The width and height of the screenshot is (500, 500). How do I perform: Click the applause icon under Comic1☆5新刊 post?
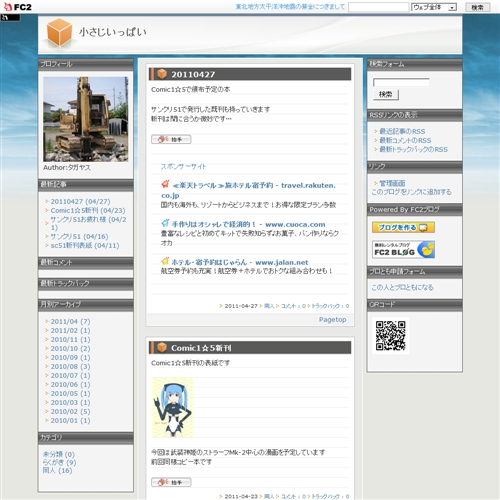(171, 482)
